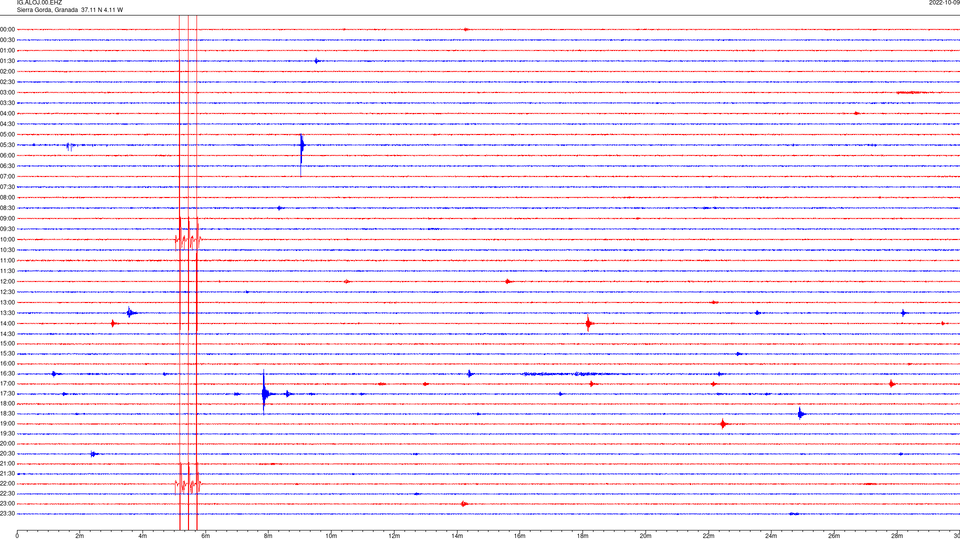
Task: Select the 23:30 row label
Action: pos(8,514)
